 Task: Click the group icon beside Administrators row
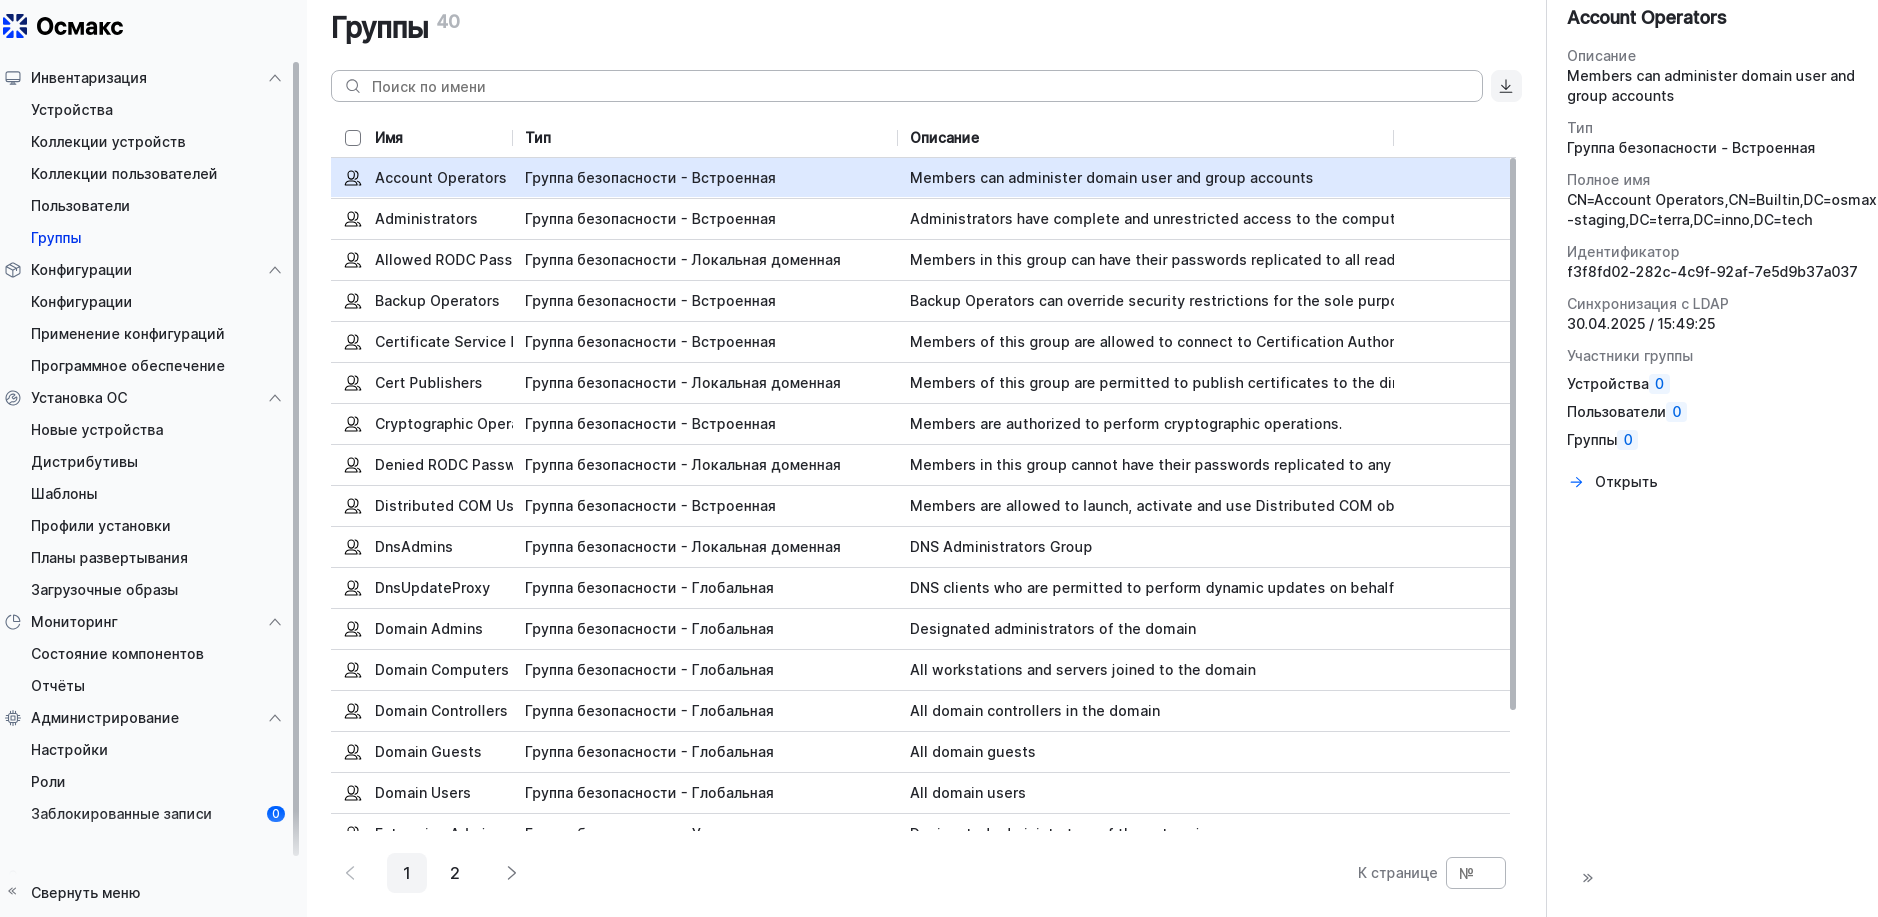click(353, 219)
